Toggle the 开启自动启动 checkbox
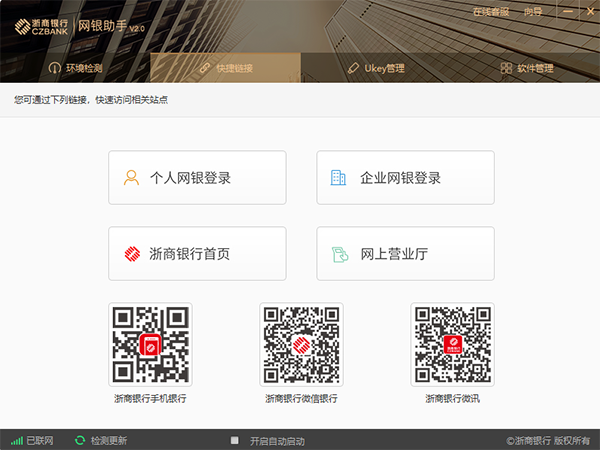This screenshot has height=450, width=600. [x=235, y=440]
